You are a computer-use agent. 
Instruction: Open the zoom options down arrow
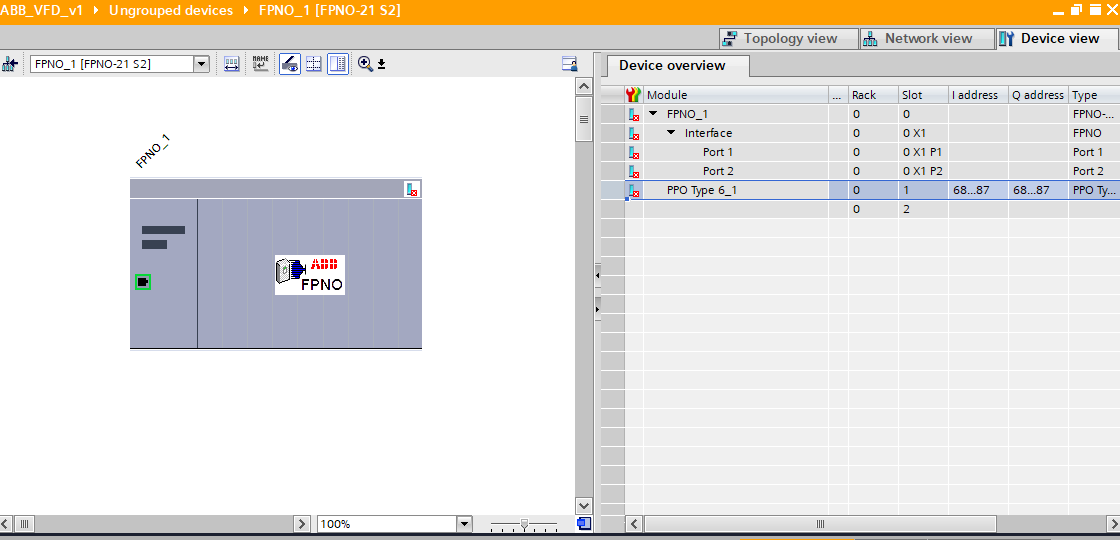pos(381,65)
